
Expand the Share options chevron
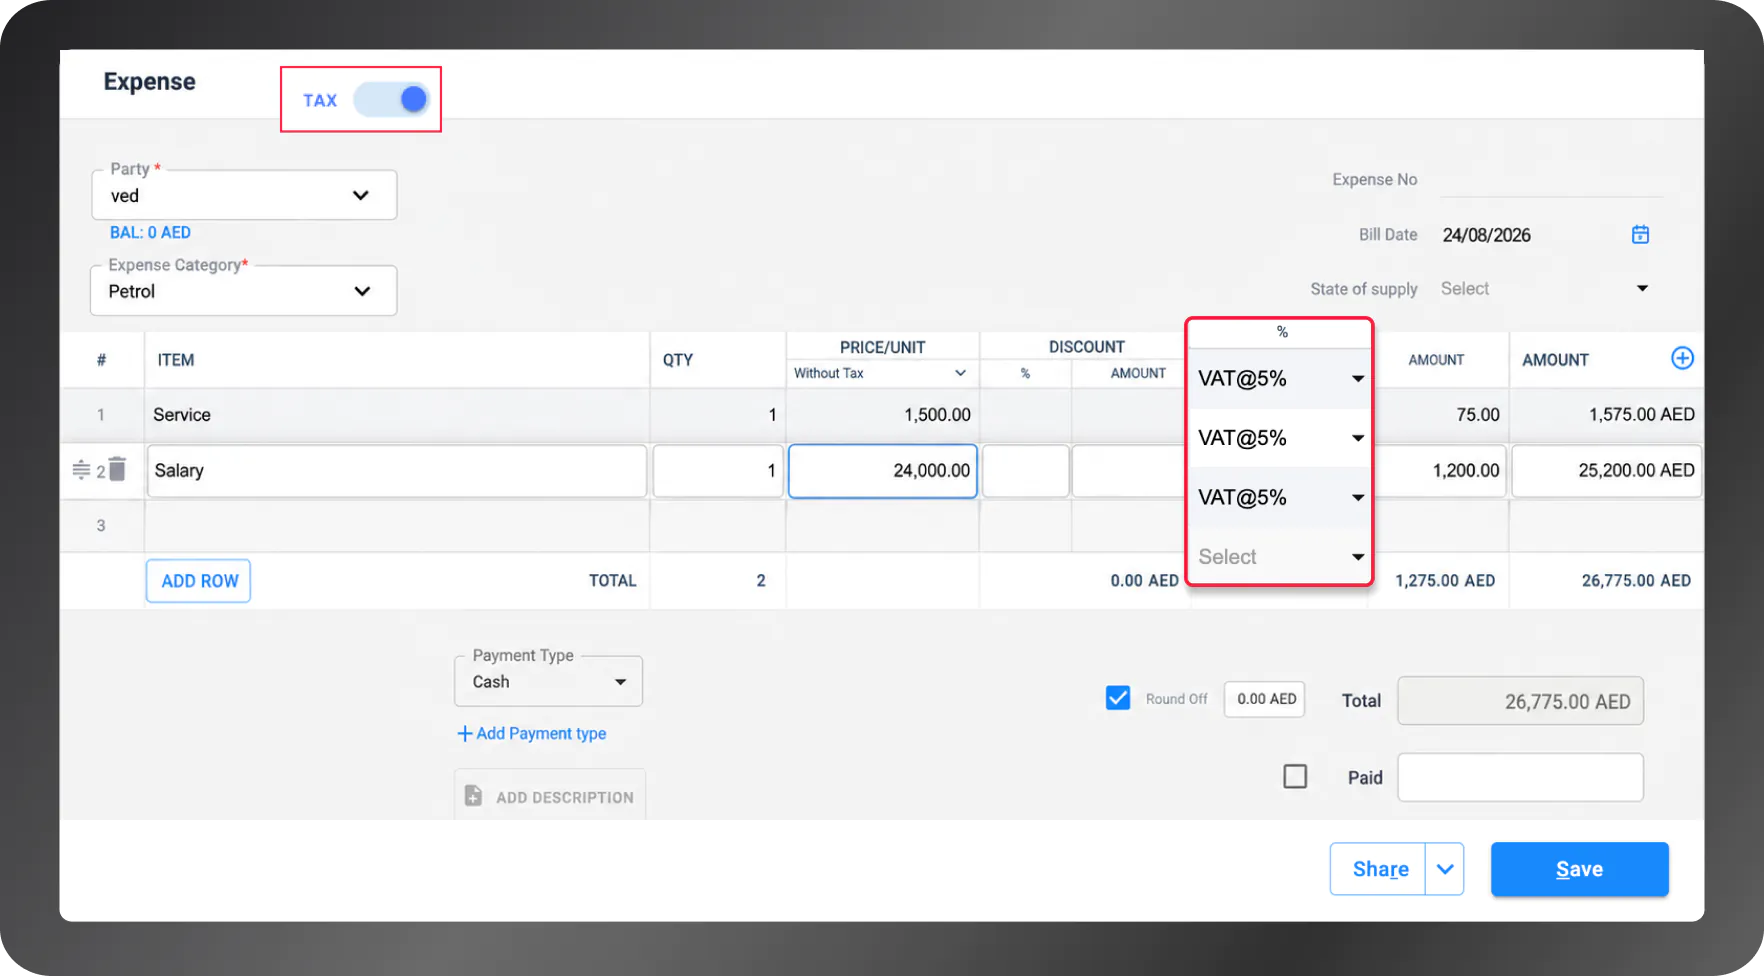pos(1445,869)
